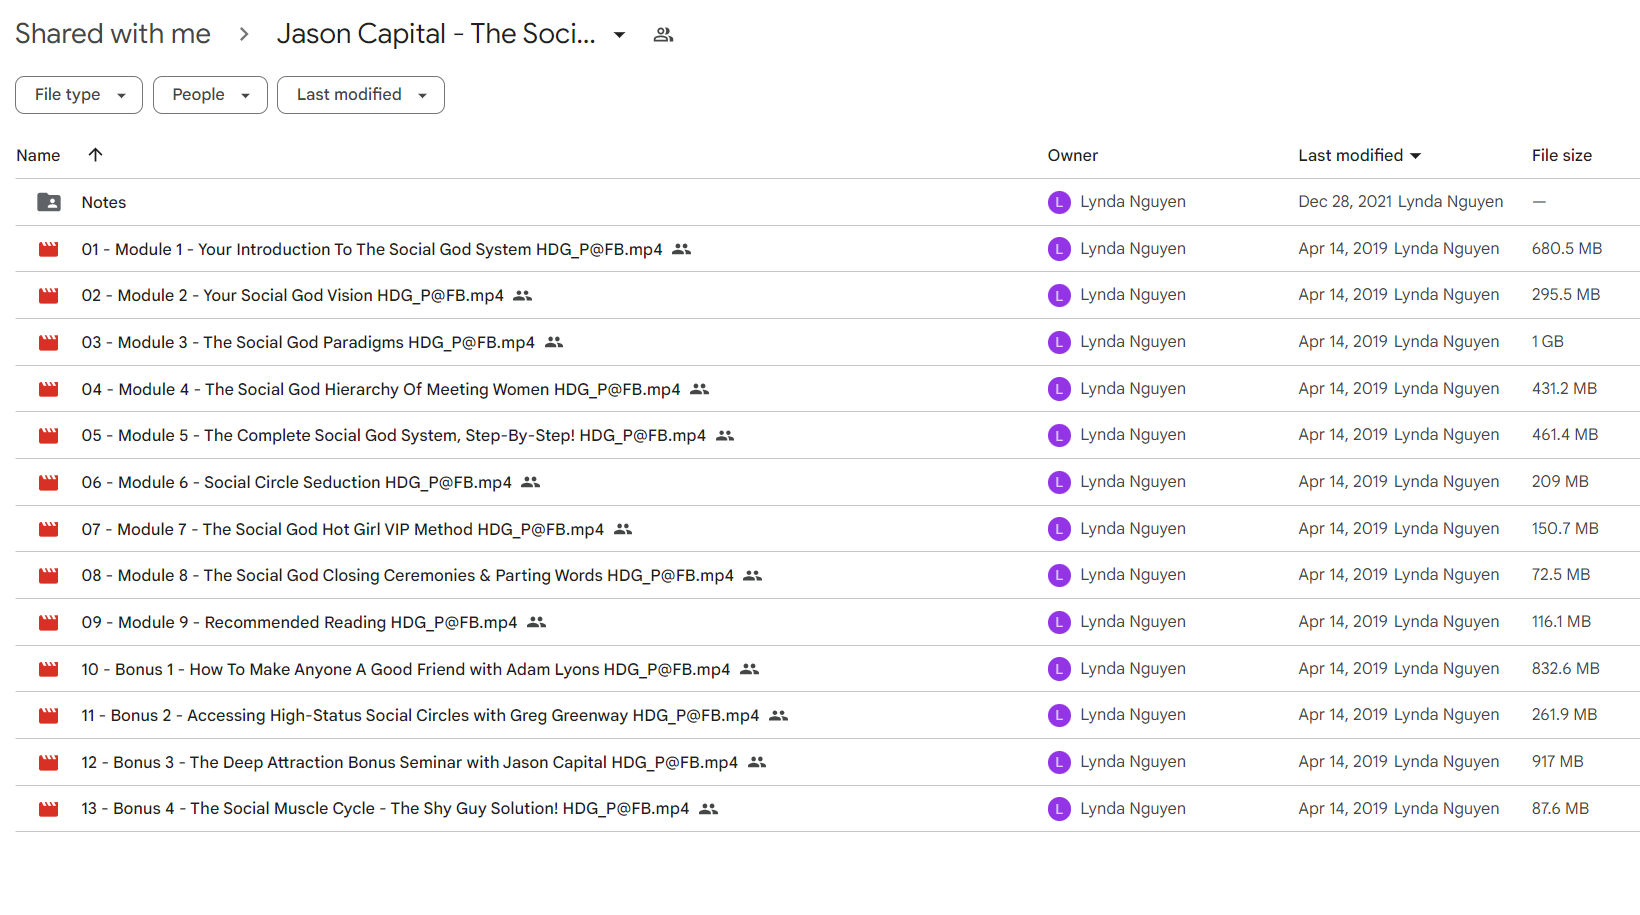Screen dimensions: 1640x915
Task: Reverse sort with the Name arrow icon
Action: [x=96, y=155]
